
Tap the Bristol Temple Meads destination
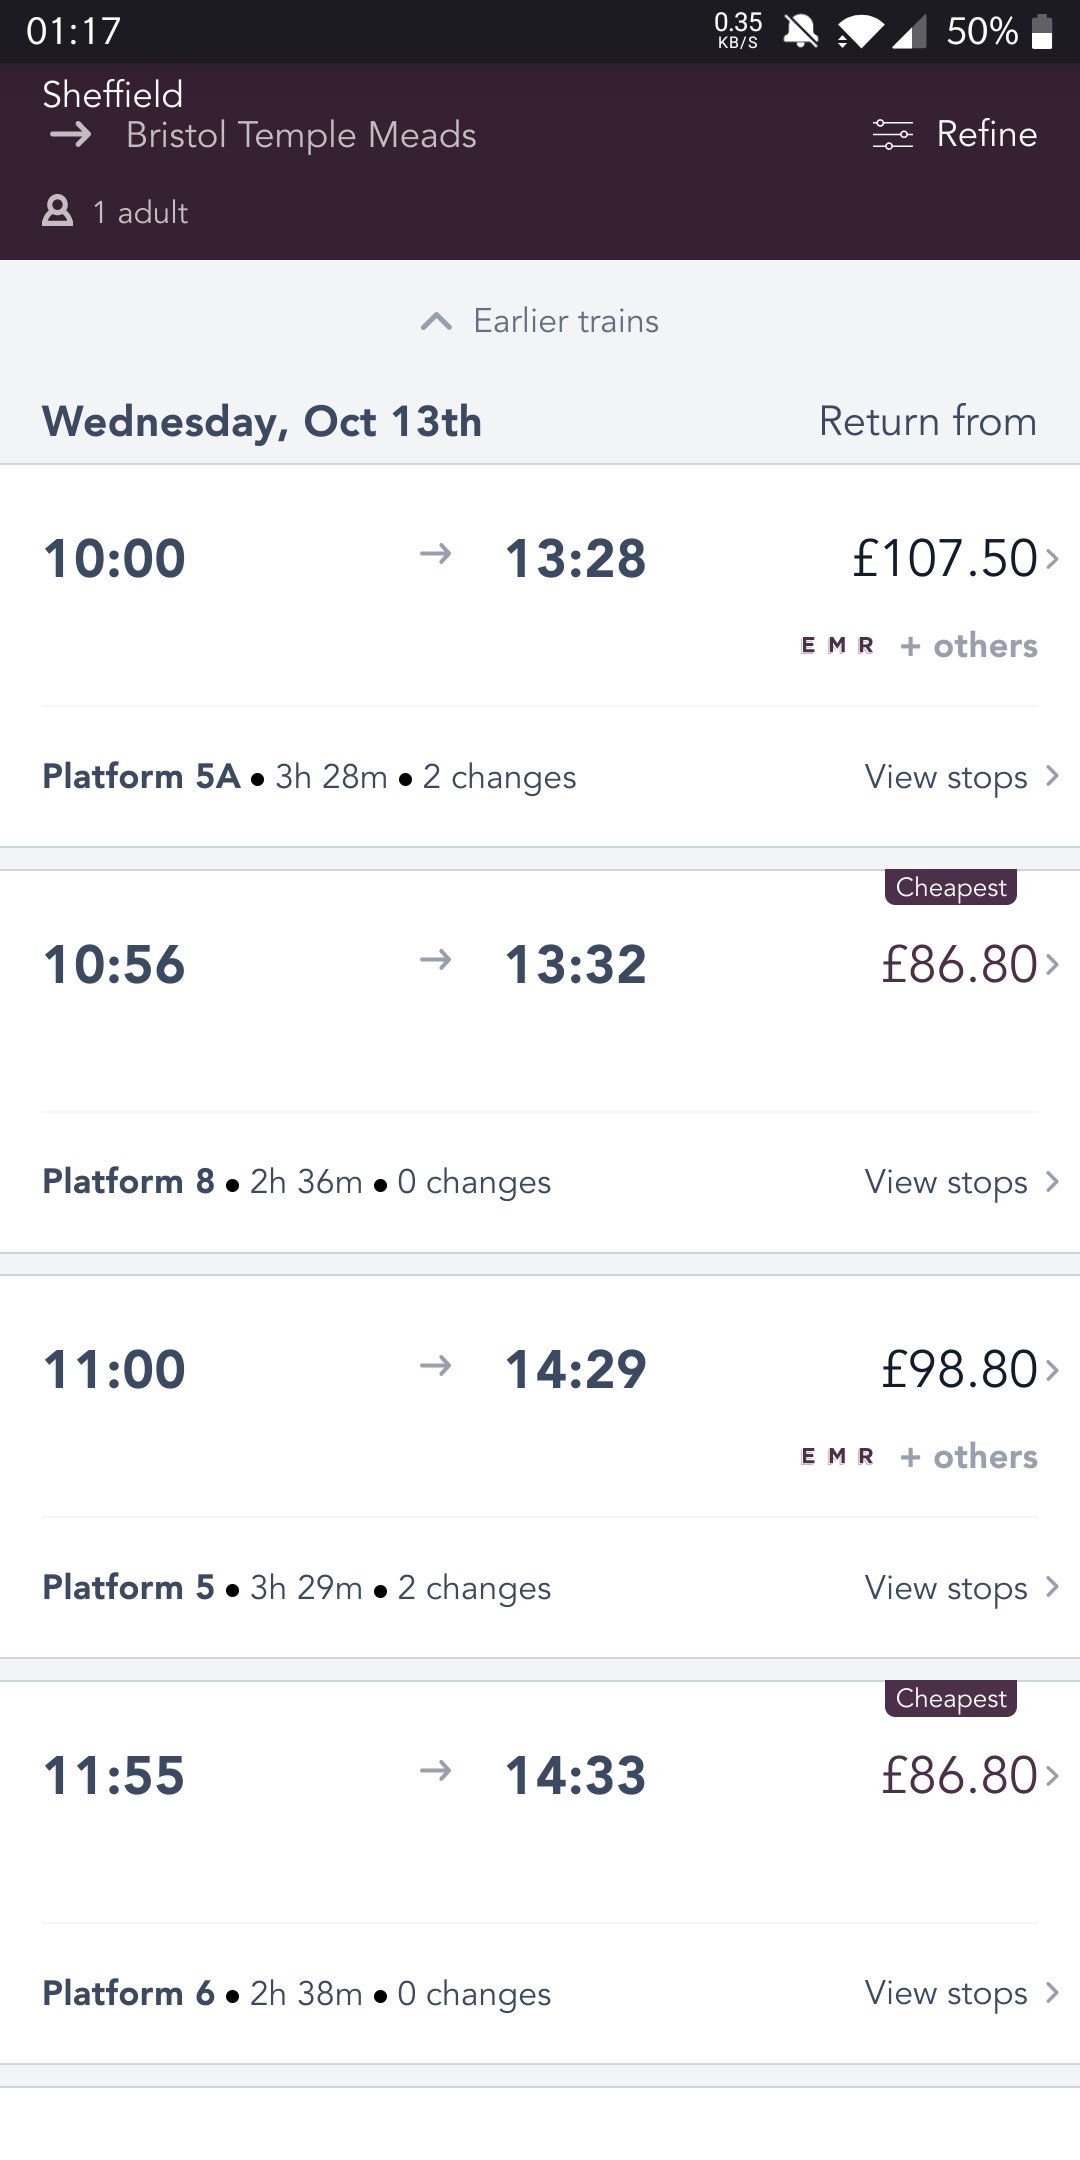pos(301,135)
